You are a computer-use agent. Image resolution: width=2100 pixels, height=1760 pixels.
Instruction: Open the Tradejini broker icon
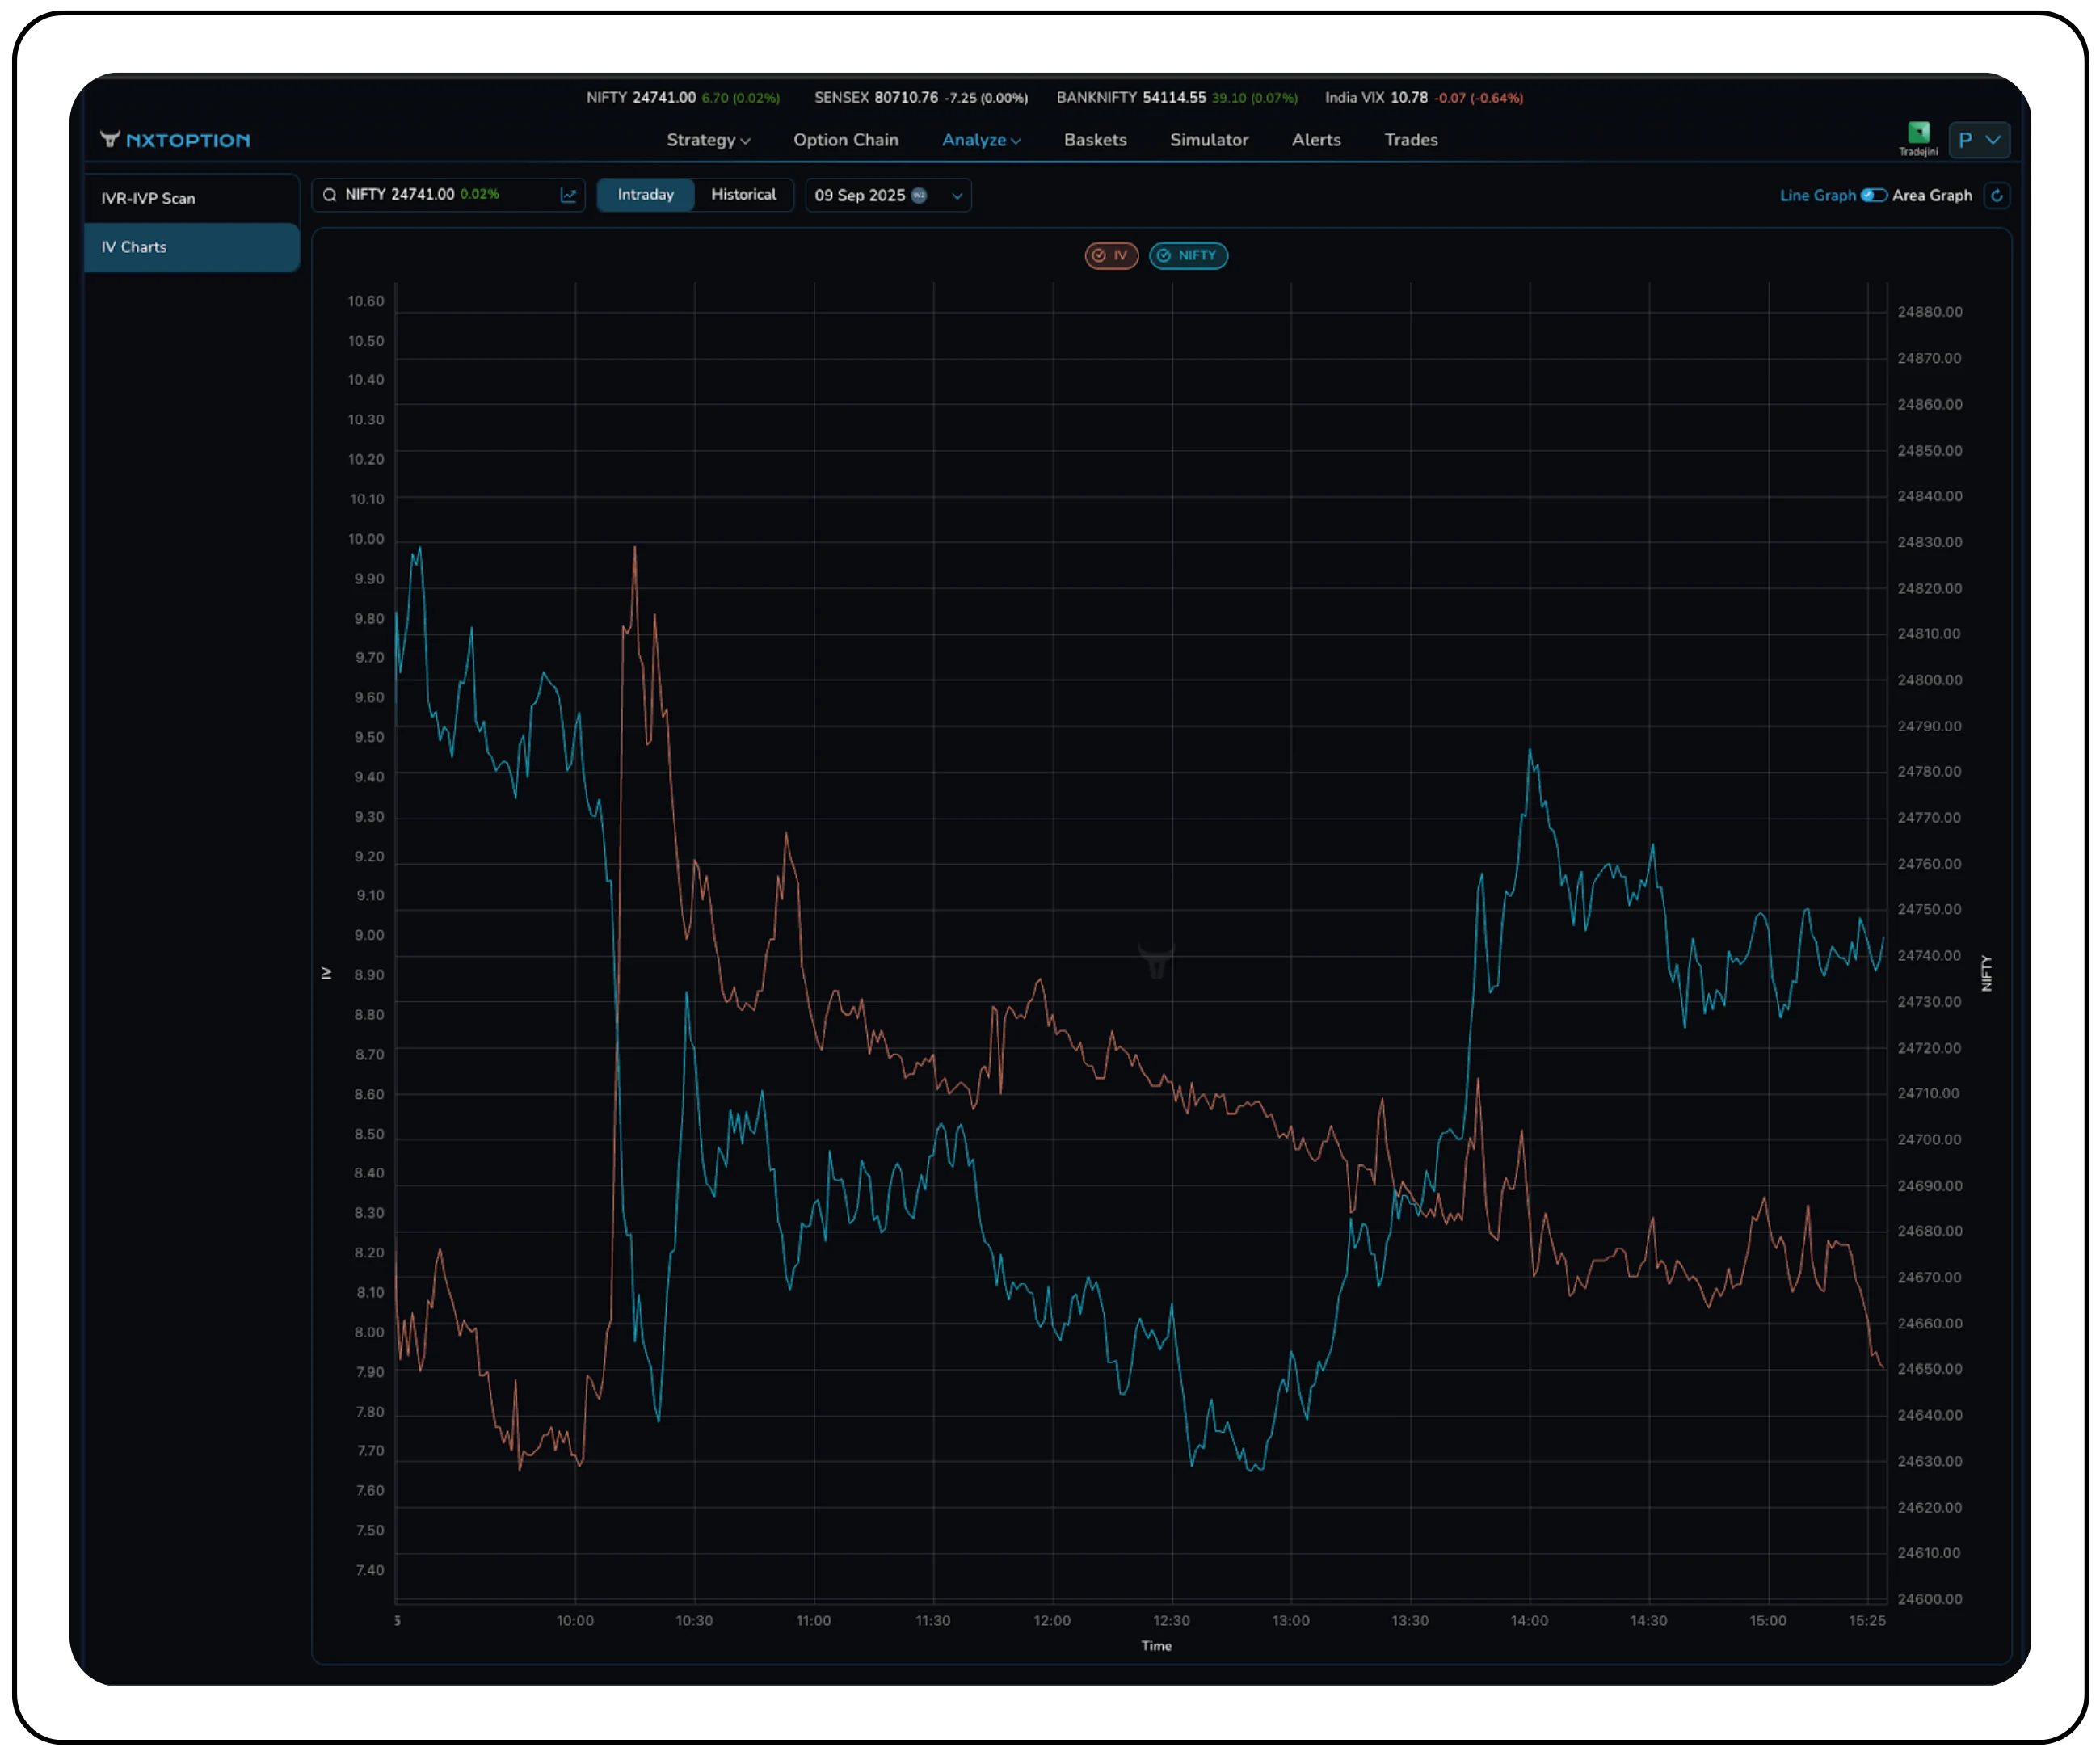tap(1918, 134)
